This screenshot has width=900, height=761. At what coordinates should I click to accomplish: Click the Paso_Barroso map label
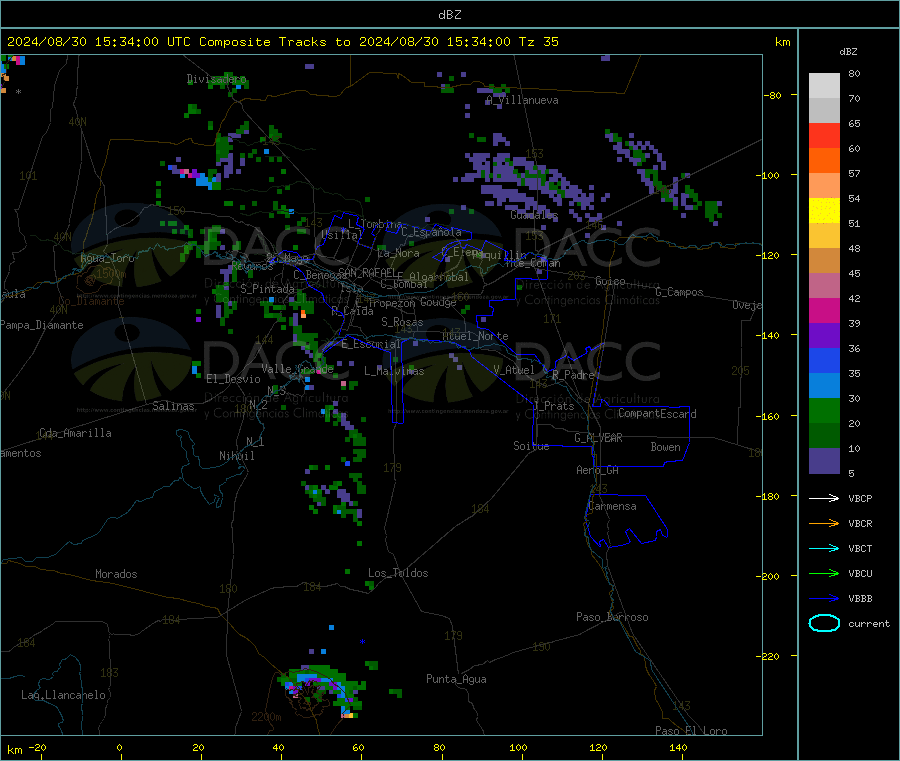(x=612, y=617)
